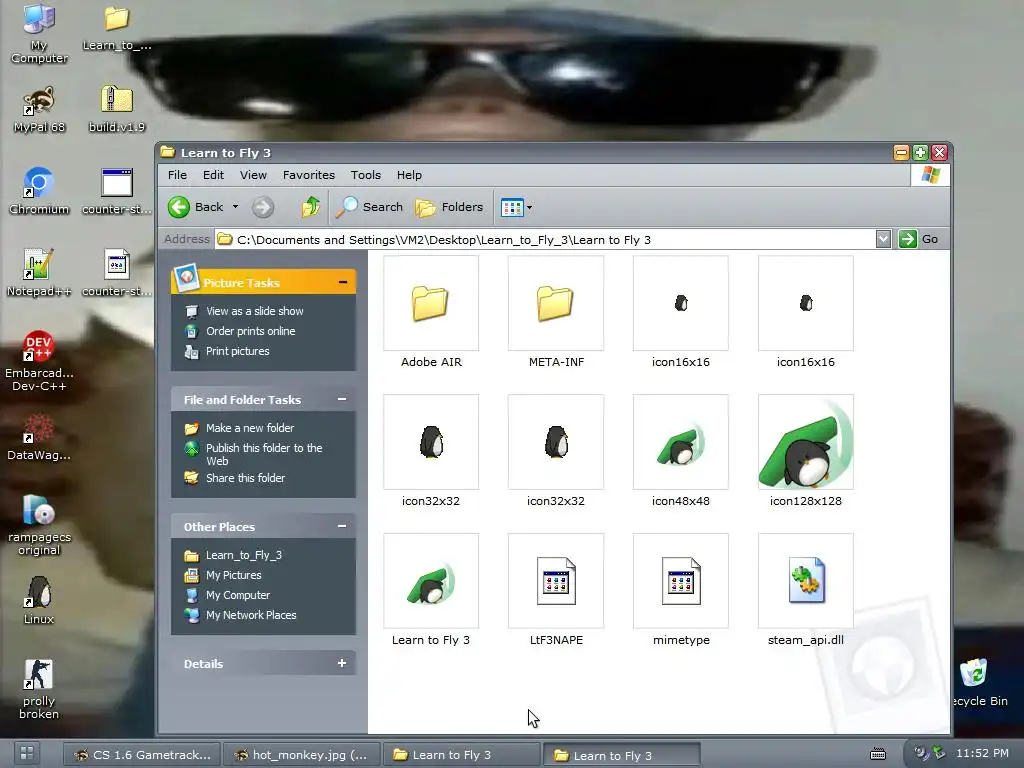Click Order prints online

click(x=250, y=331)
